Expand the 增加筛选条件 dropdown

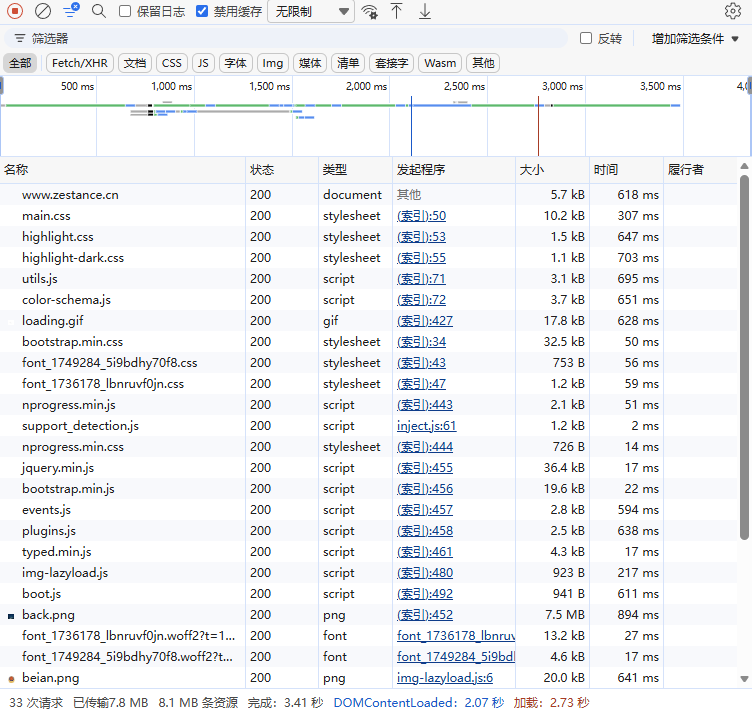click(695, 38)
